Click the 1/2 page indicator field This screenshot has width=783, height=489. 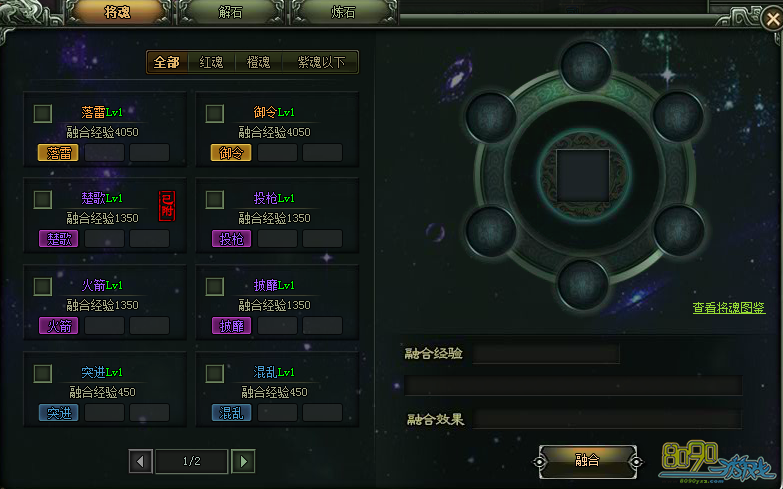(192, 462)
